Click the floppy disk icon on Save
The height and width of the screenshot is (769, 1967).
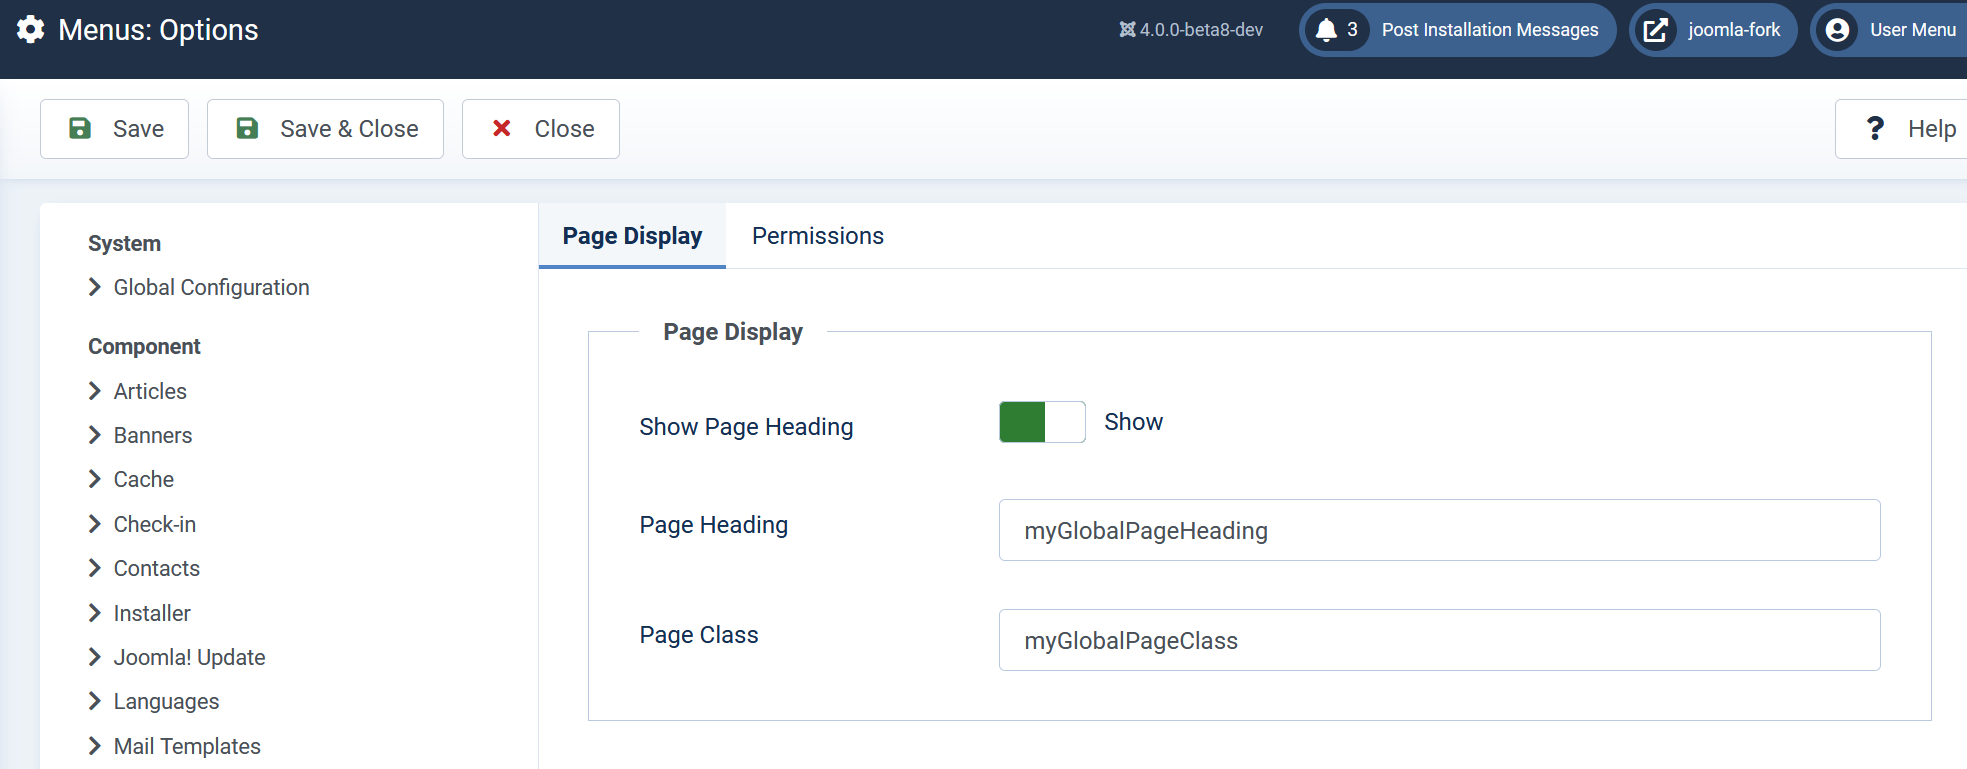(x=80, y=128)
